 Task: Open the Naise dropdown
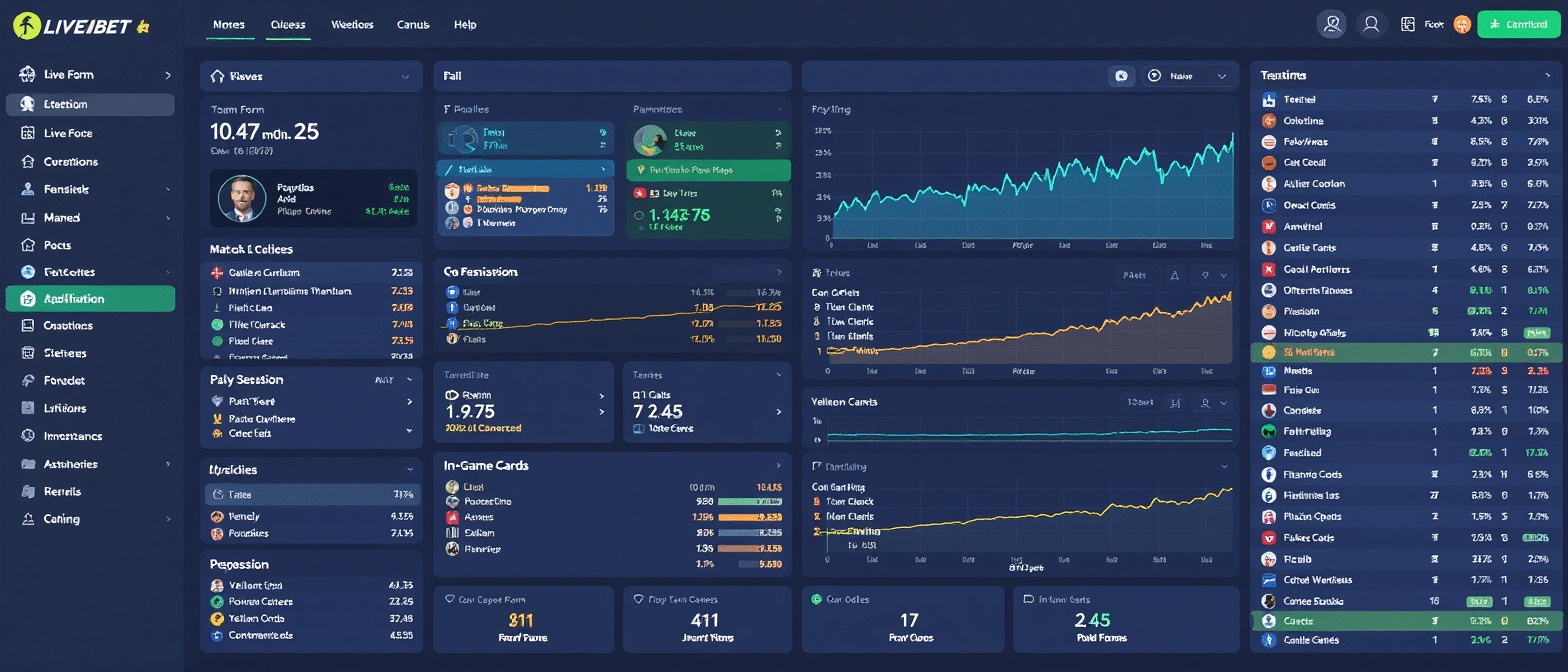click(1186, 76)
